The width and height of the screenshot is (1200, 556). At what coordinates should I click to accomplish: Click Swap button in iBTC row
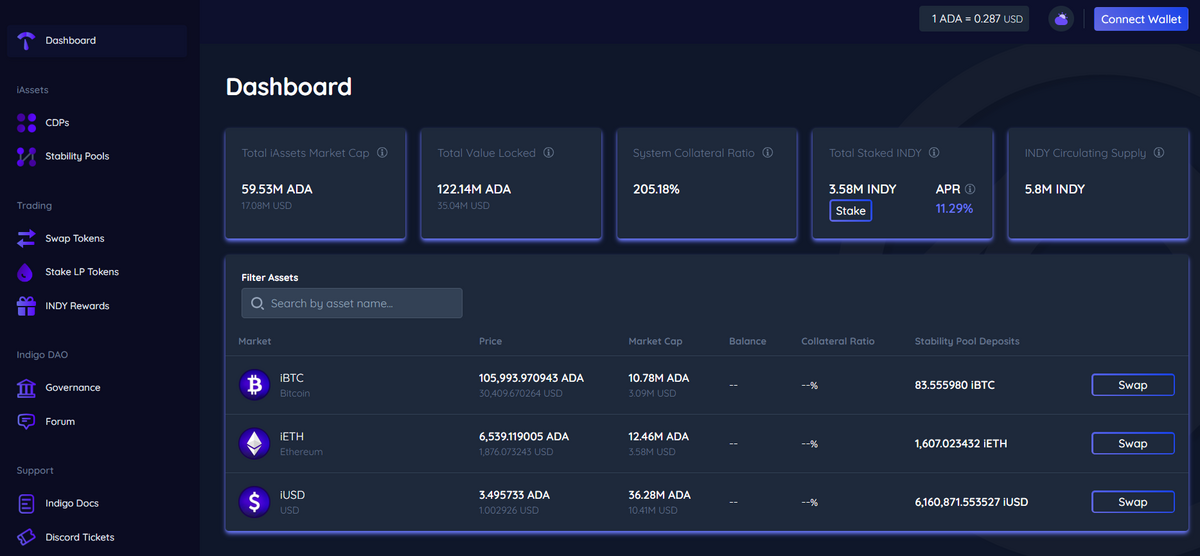tap(1132, 385)
